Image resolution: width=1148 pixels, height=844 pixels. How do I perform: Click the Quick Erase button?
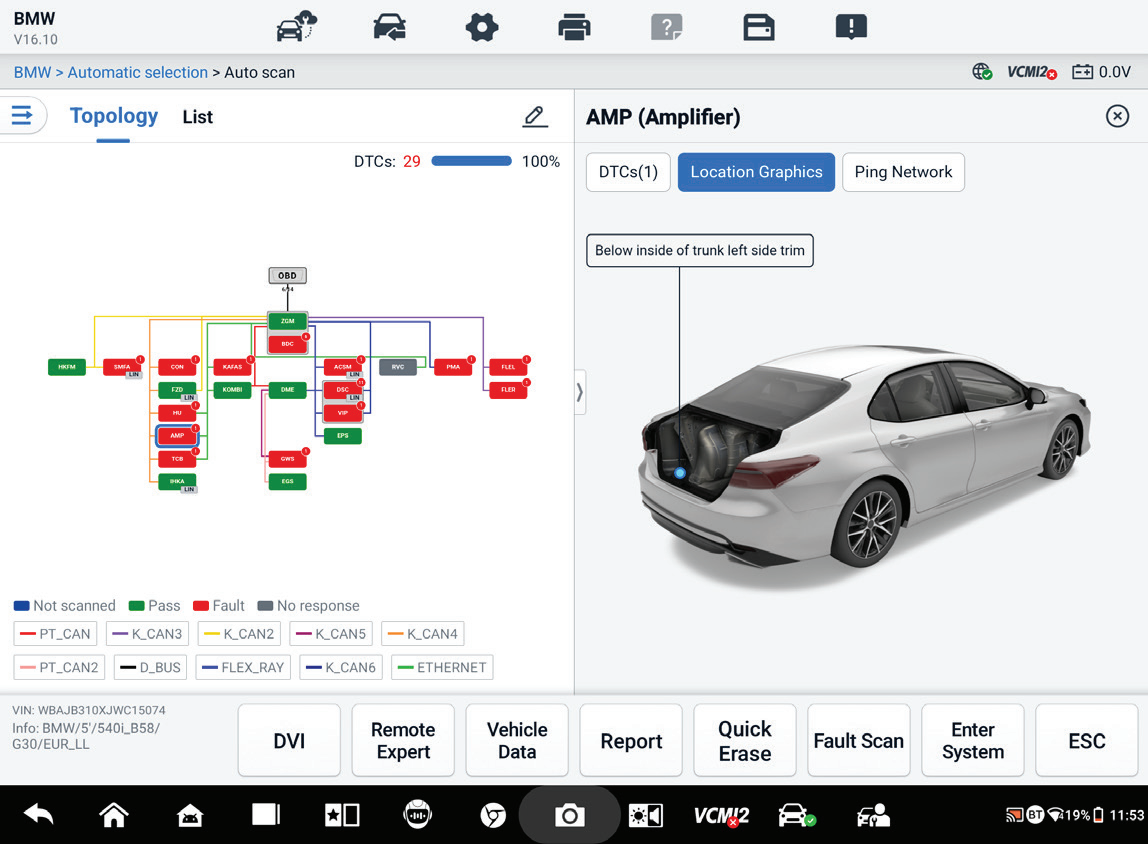tap(745, 741)
